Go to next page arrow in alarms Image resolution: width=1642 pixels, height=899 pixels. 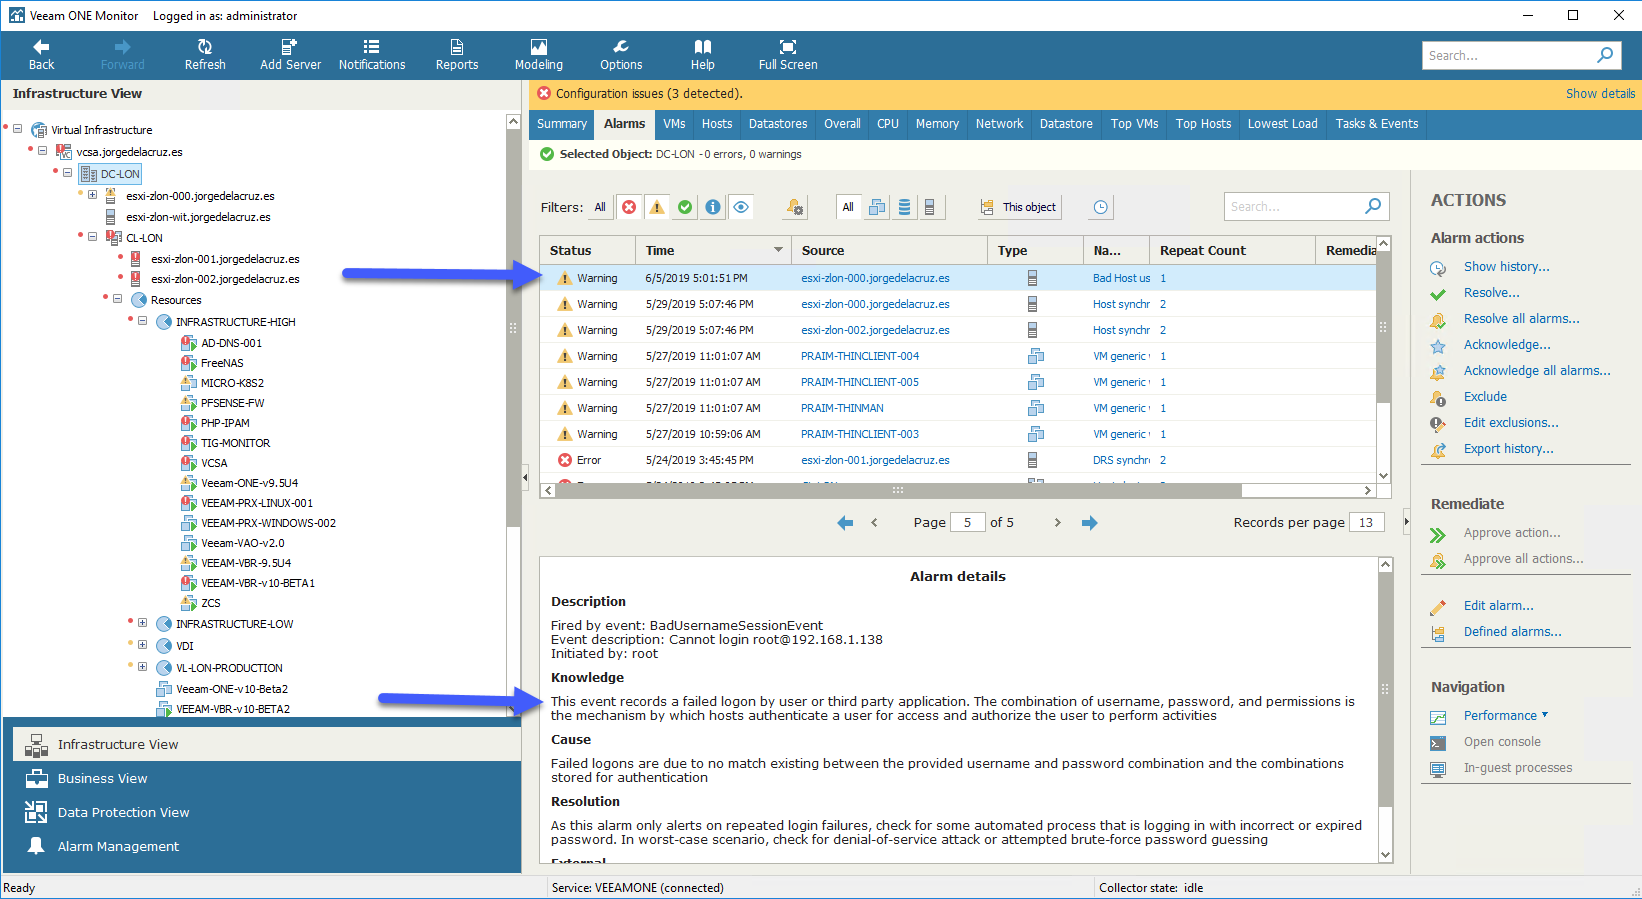[x=1057, y=523]
